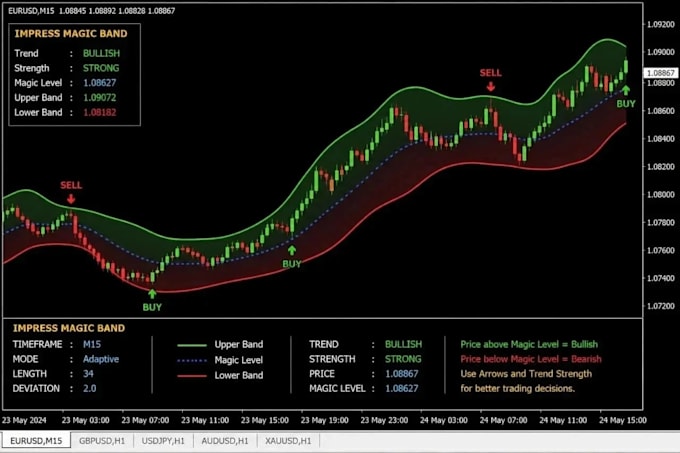Select Lower Band value 1.08182
Image resolution: width=680 pixels, height=453 pixels.
[x=100, y=112]
